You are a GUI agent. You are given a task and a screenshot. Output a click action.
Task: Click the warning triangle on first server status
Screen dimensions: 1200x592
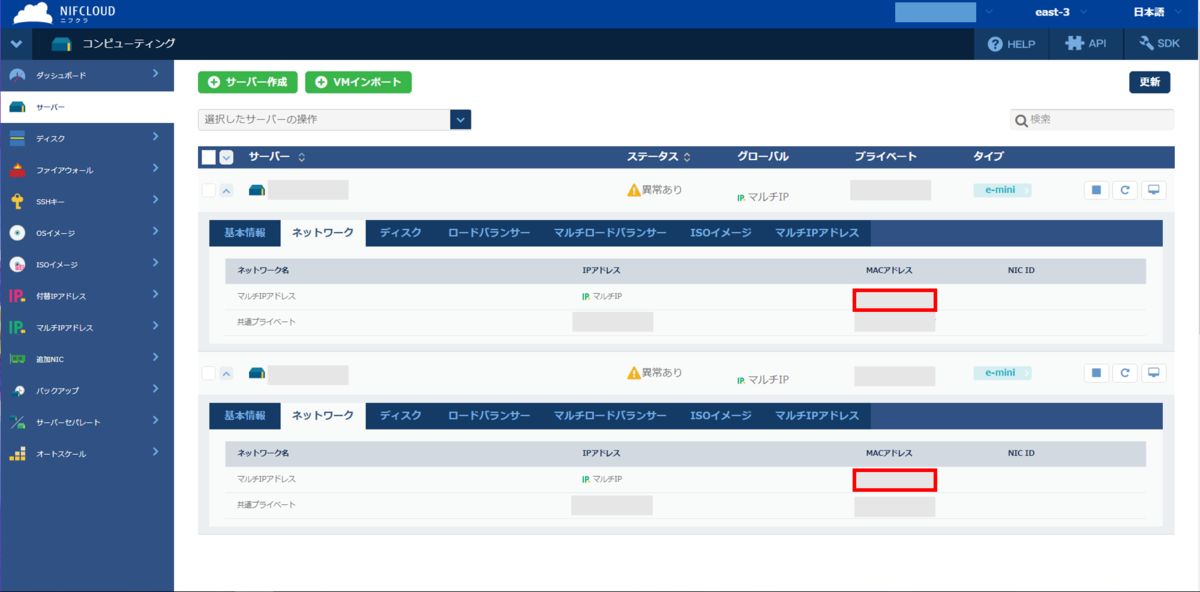click(x=633, y=190)
